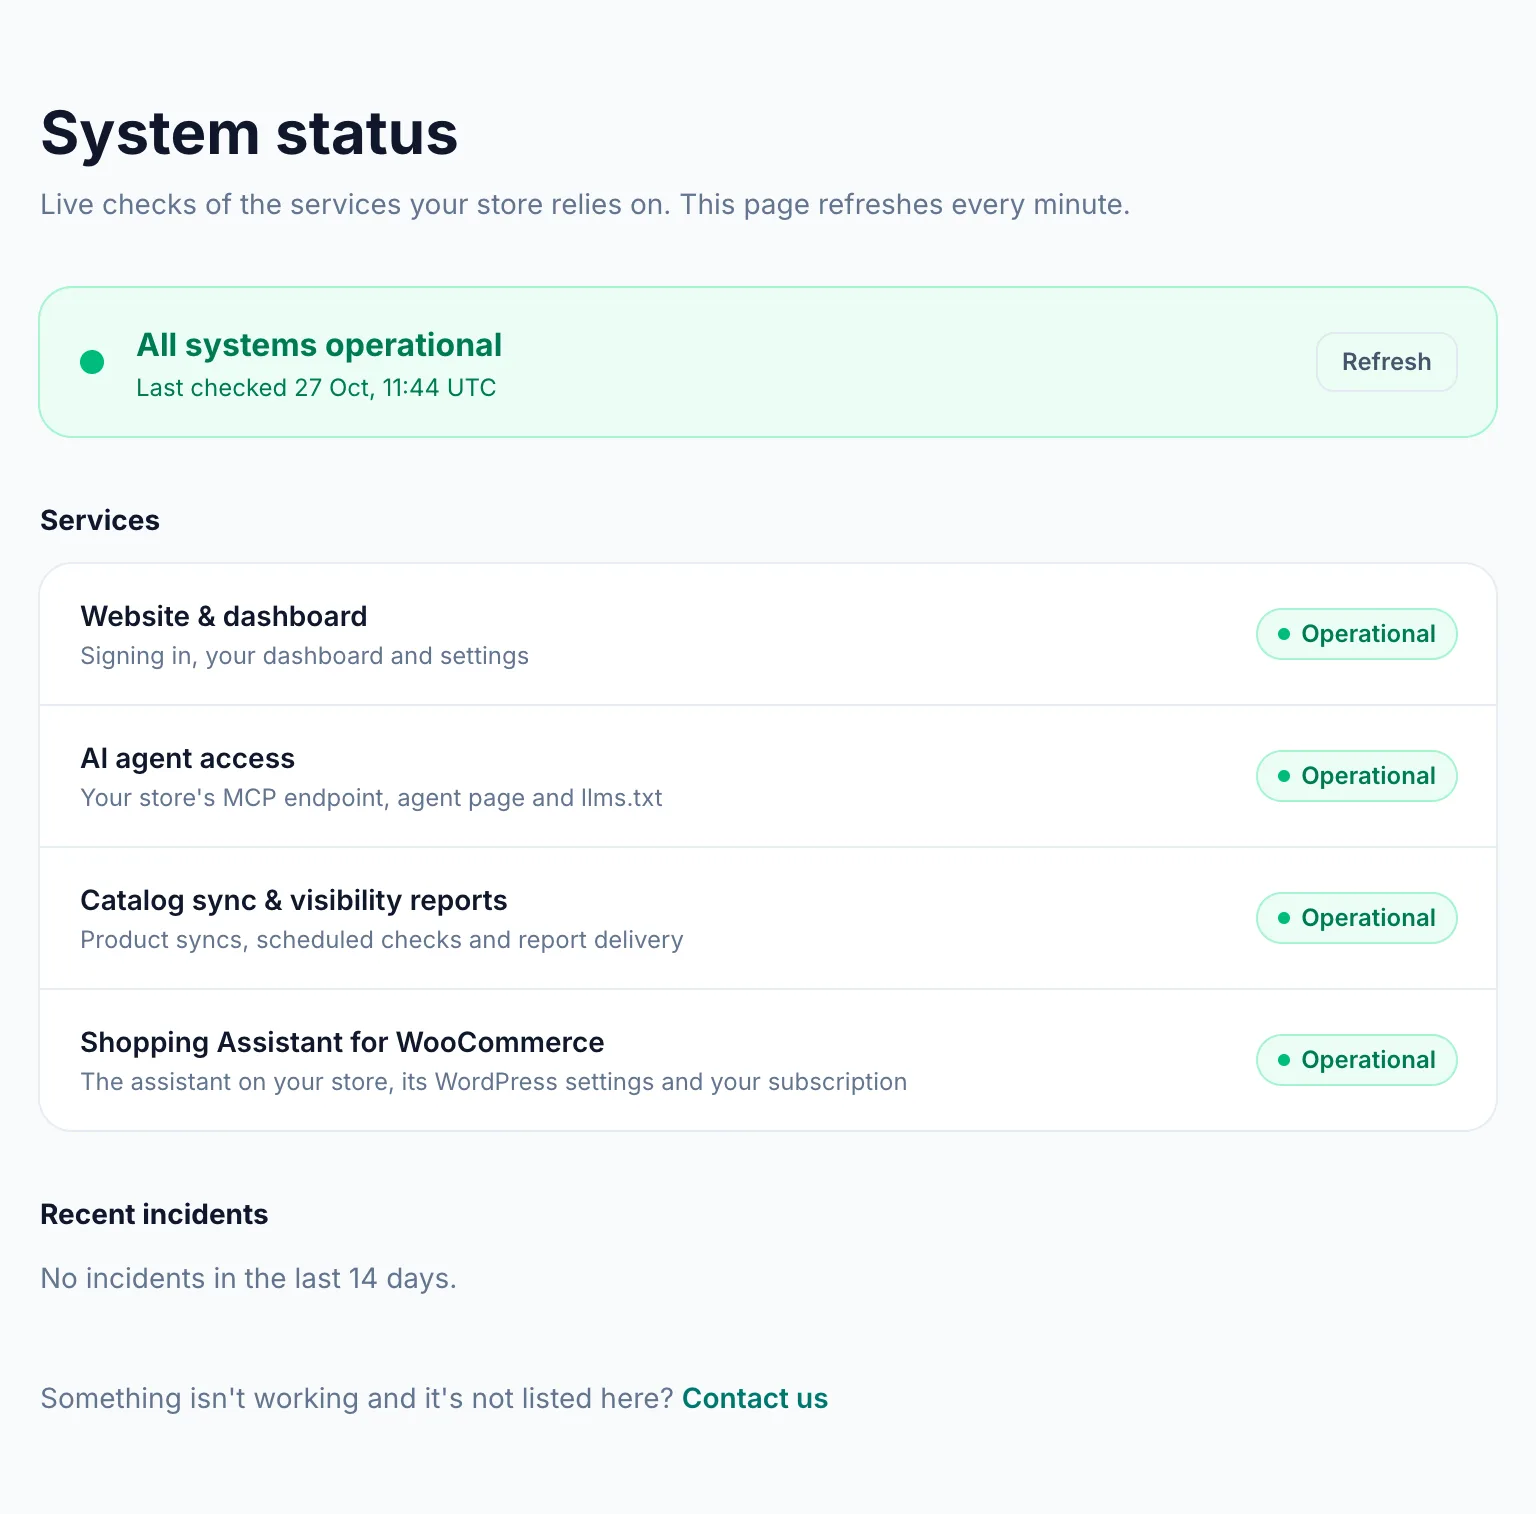This screenshot has height=1514, width=1536.
Task: Click Something isn't working and it's not listed text
Action: [x=357, y=1398]
